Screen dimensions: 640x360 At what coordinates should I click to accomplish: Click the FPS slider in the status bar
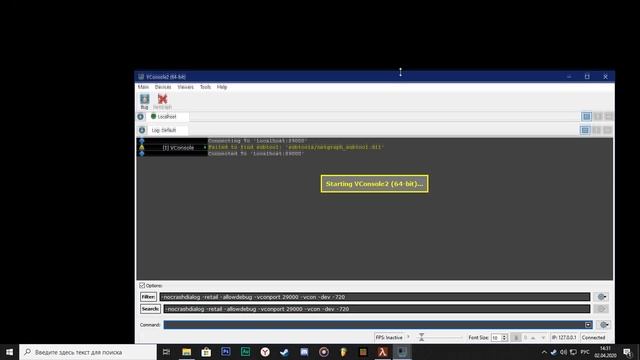coord(440,338)
